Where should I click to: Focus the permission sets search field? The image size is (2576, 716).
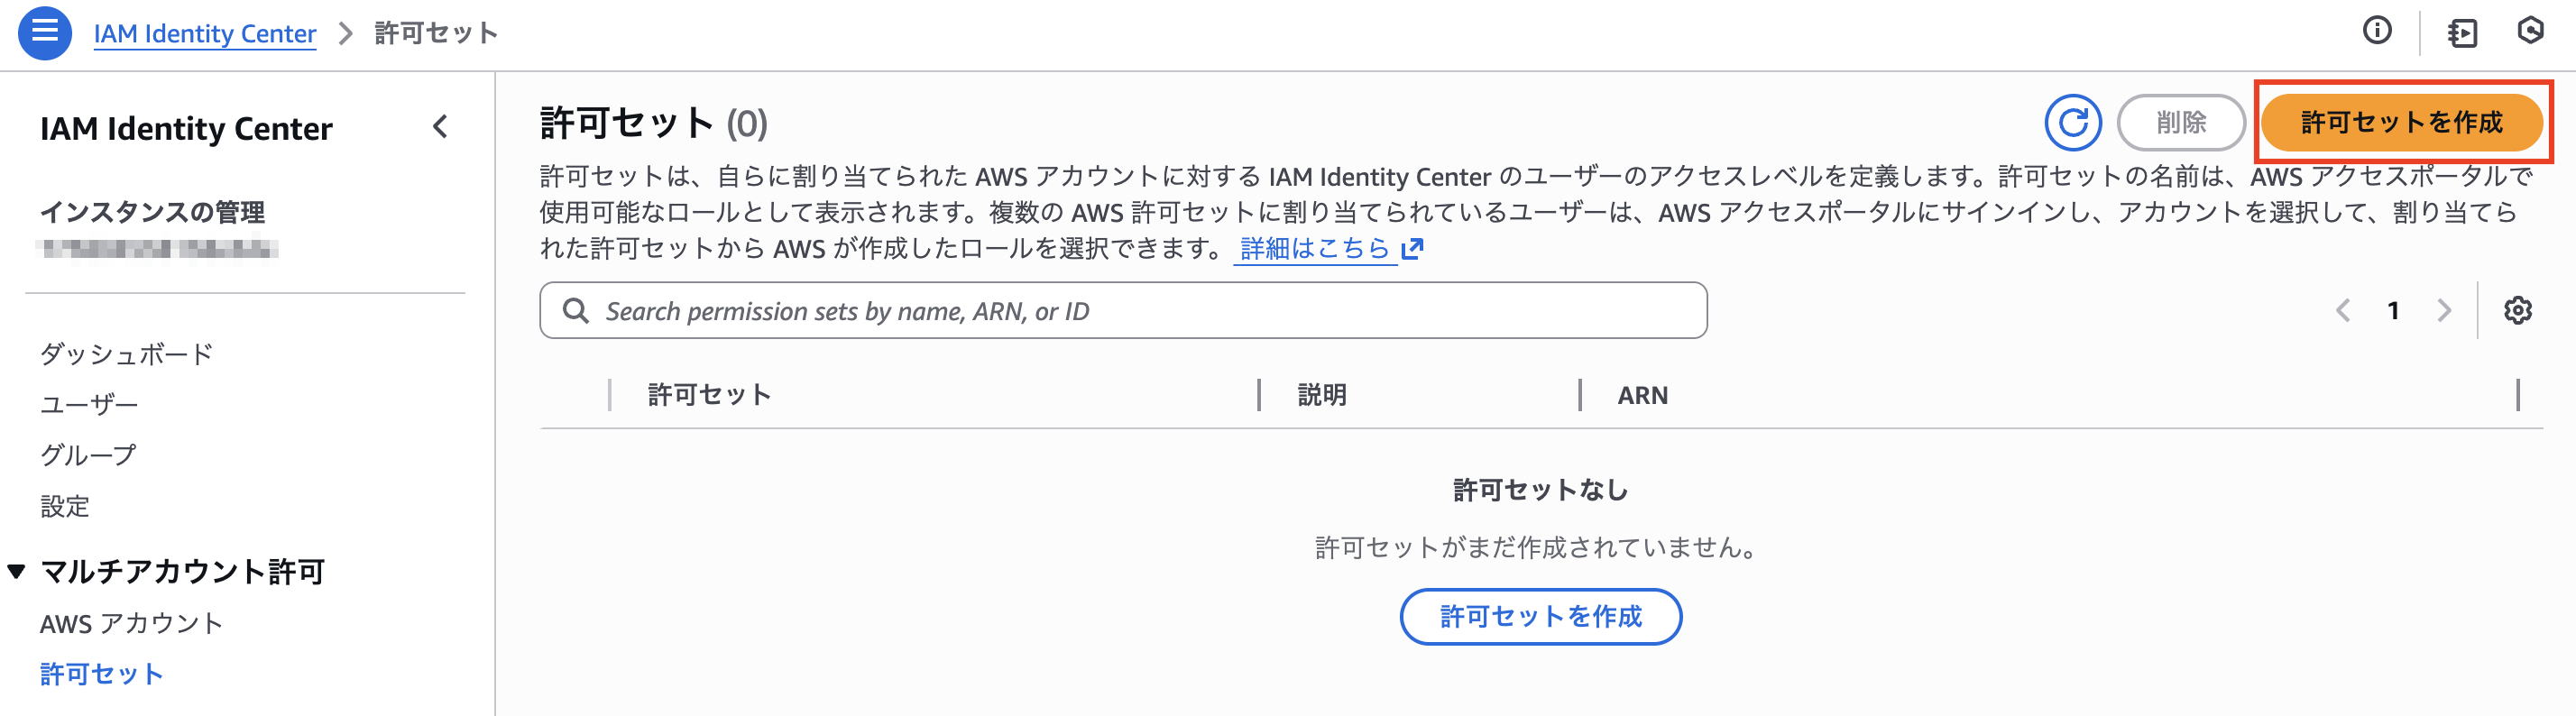pos(1140,311)
